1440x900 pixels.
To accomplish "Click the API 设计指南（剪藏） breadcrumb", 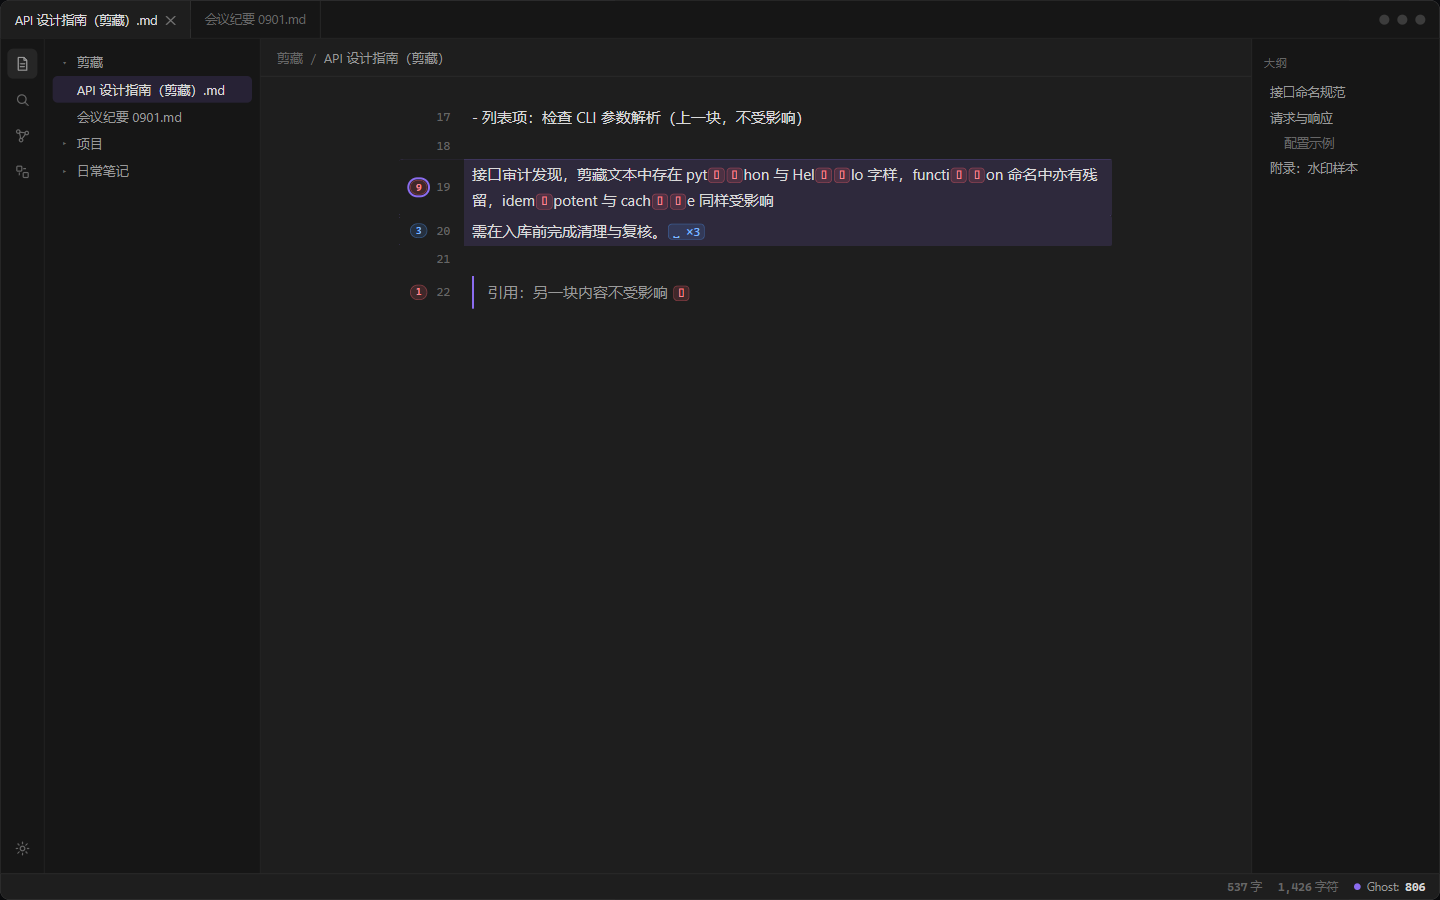I will [x=383, y=59].
